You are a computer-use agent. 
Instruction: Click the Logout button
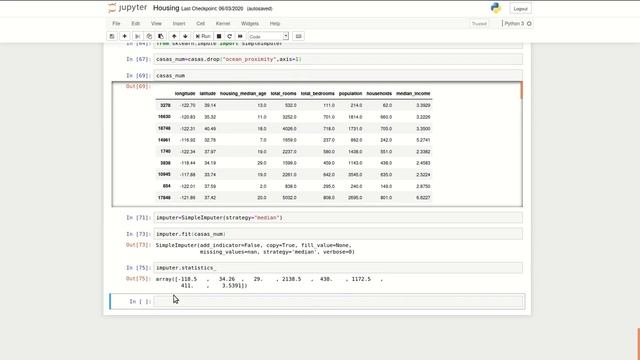pyautogui.click(x=520, y=9)
